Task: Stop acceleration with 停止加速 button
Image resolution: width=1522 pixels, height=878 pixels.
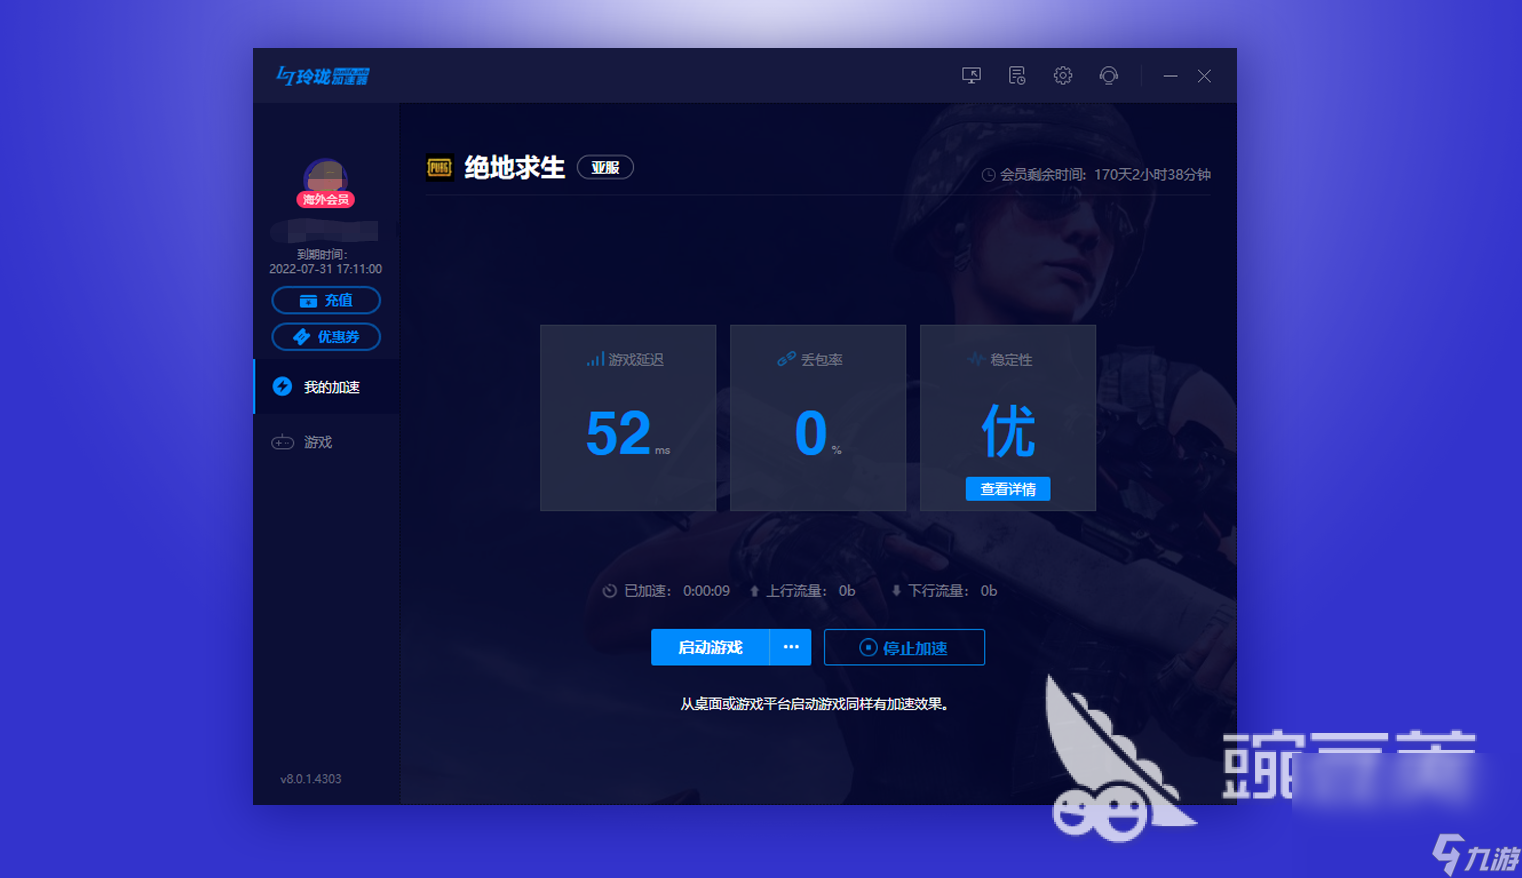Action: point(904,647)
